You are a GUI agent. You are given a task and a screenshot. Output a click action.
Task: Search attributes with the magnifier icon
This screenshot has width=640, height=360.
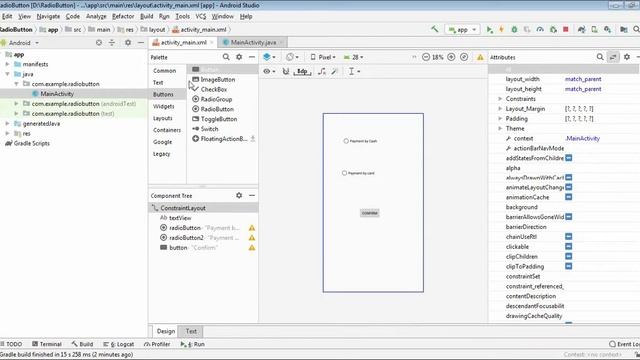coord(600,57)
